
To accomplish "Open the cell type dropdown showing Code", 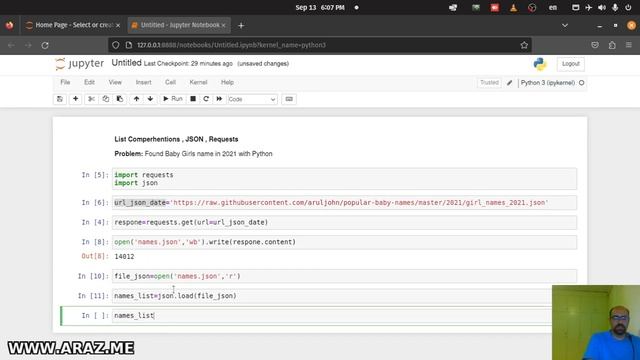I will click(252, 99).
